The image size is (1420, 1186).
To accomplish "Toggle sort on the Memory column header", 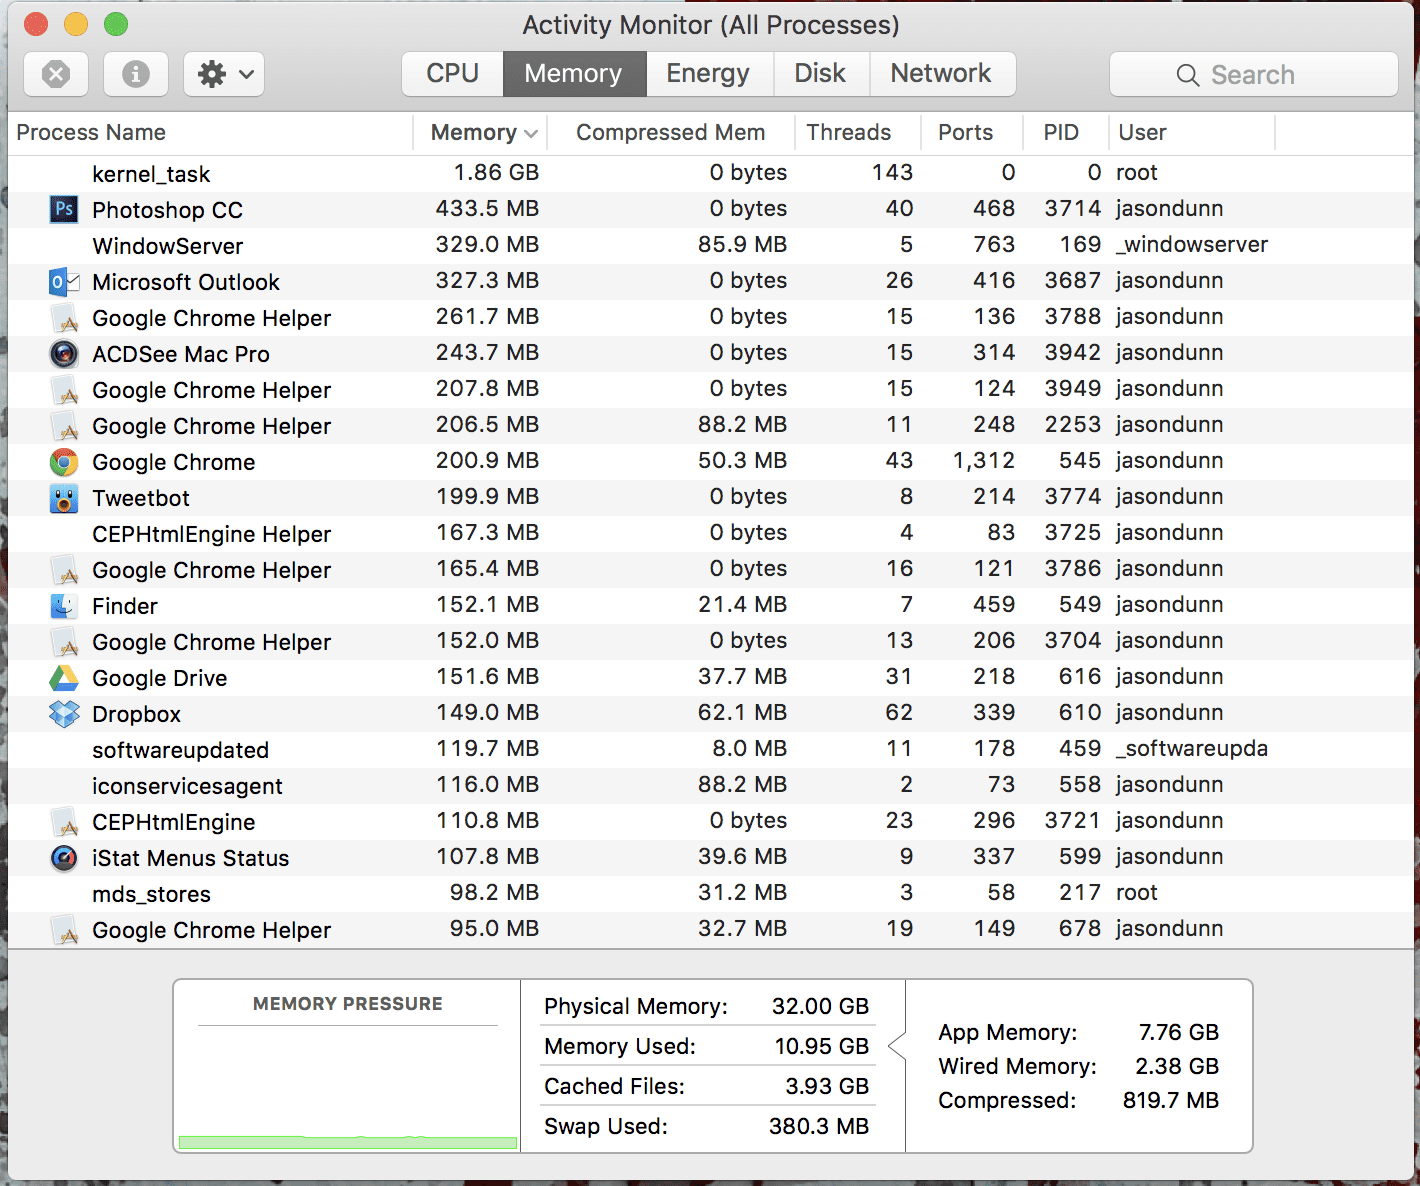I will click(482, 133).
